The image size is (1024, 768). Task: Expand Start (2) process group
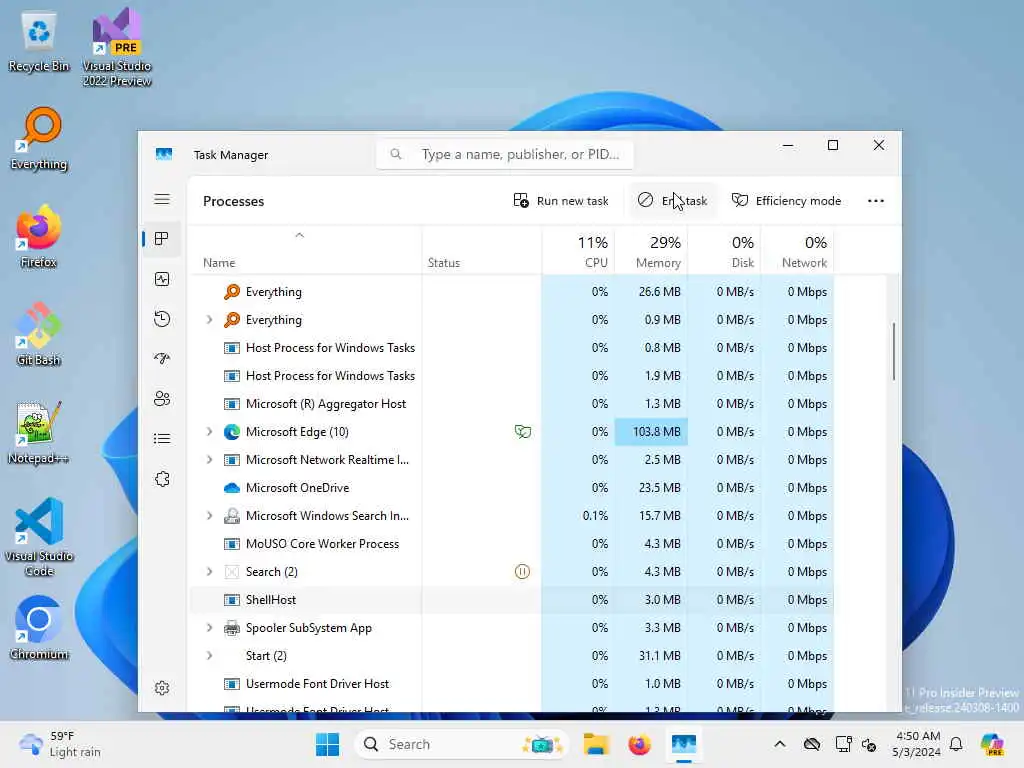209,656
